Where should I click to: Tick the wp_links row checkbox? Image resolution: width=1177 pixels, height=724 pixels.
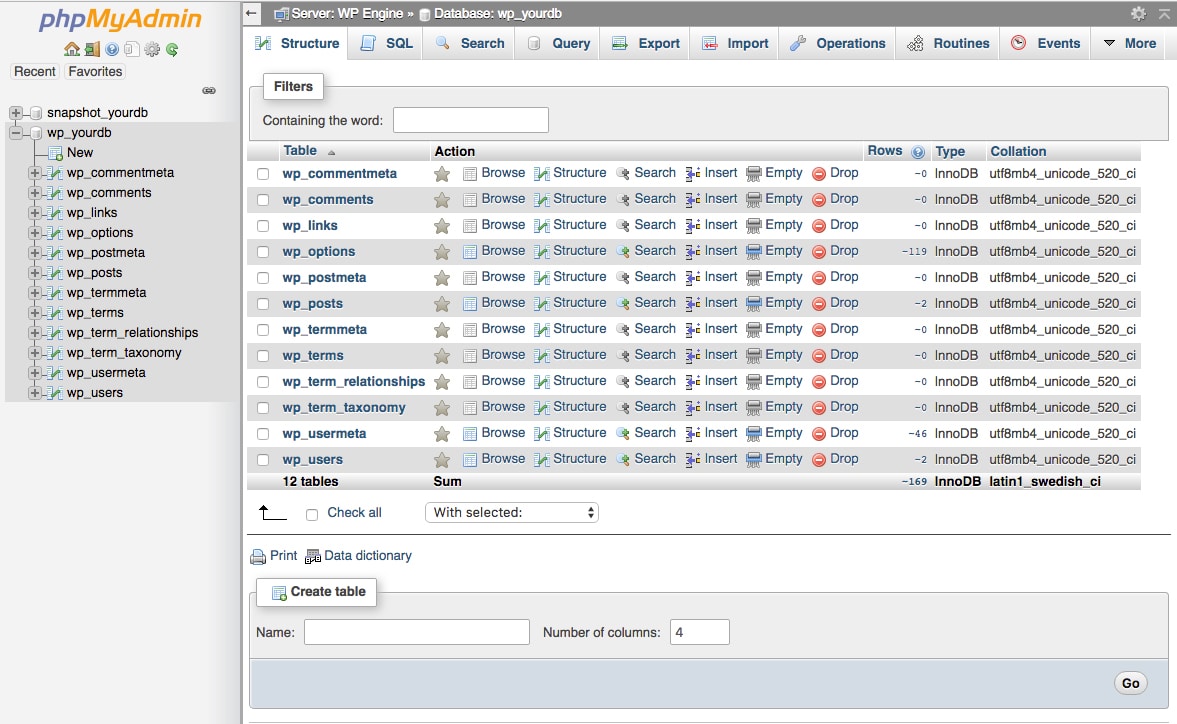click(263, 226)
